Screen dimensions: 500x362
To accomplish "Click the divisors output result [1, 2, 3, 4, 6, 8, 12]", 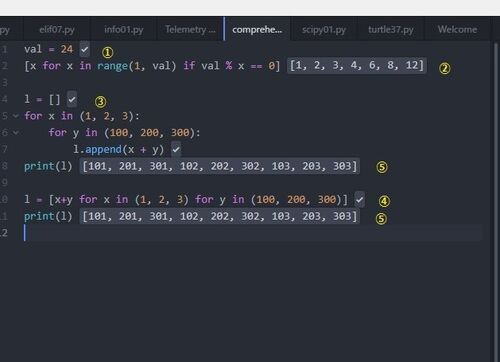I will (357, 65).
